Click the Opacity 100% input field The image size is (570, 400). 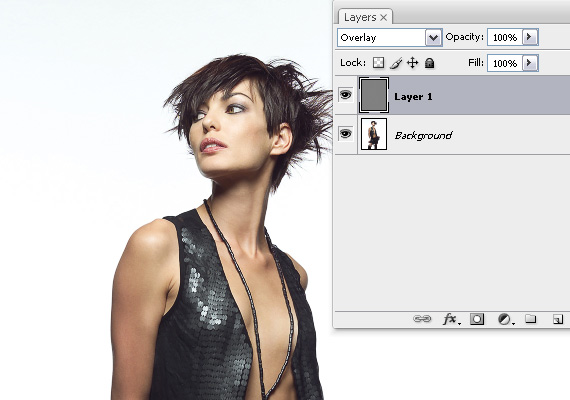click(x=505, y=37)
